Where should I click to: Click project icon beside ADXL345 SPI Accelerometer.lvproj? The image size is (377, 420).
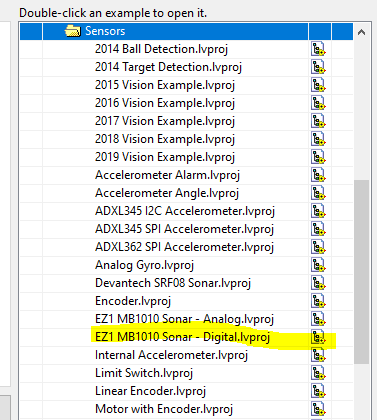318,229
